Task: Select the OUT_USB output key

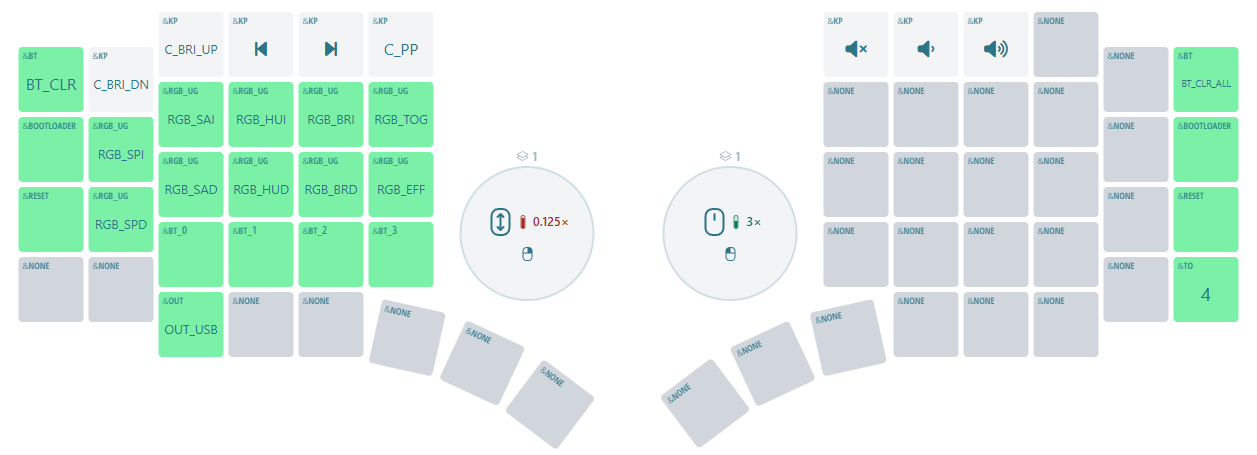Action: pyautogui.click(x=191, y=324)
